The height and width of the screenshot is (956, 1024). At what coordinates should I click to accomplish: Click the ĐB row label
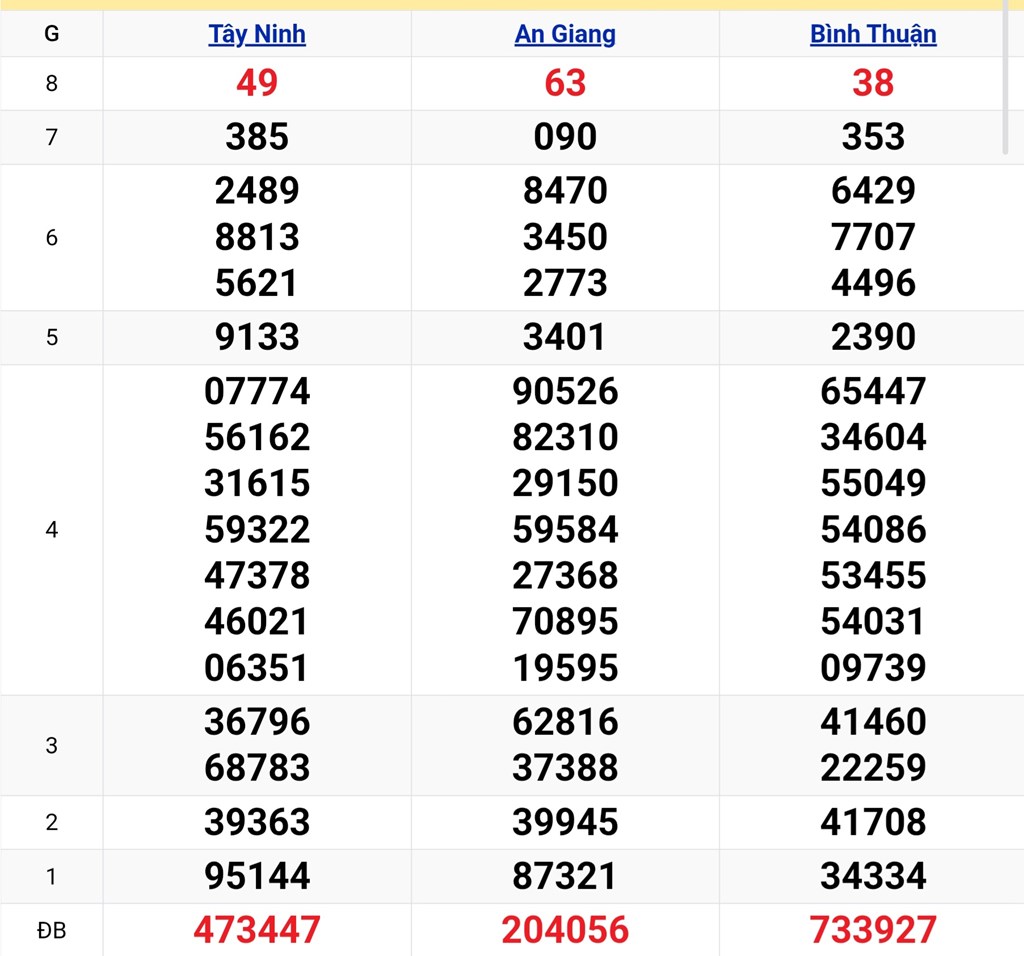[52, 930]
